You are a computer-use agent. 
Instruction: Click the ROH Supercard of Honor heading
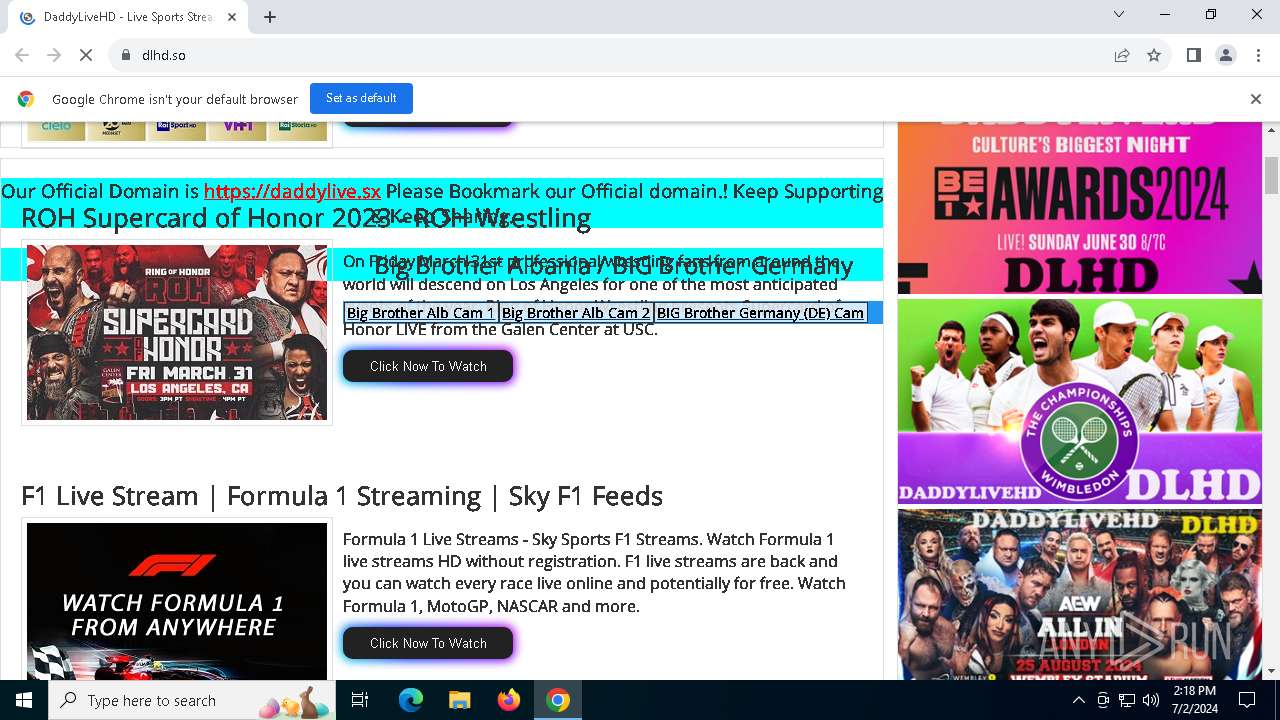pyautogui.click(x=306, y=218)
